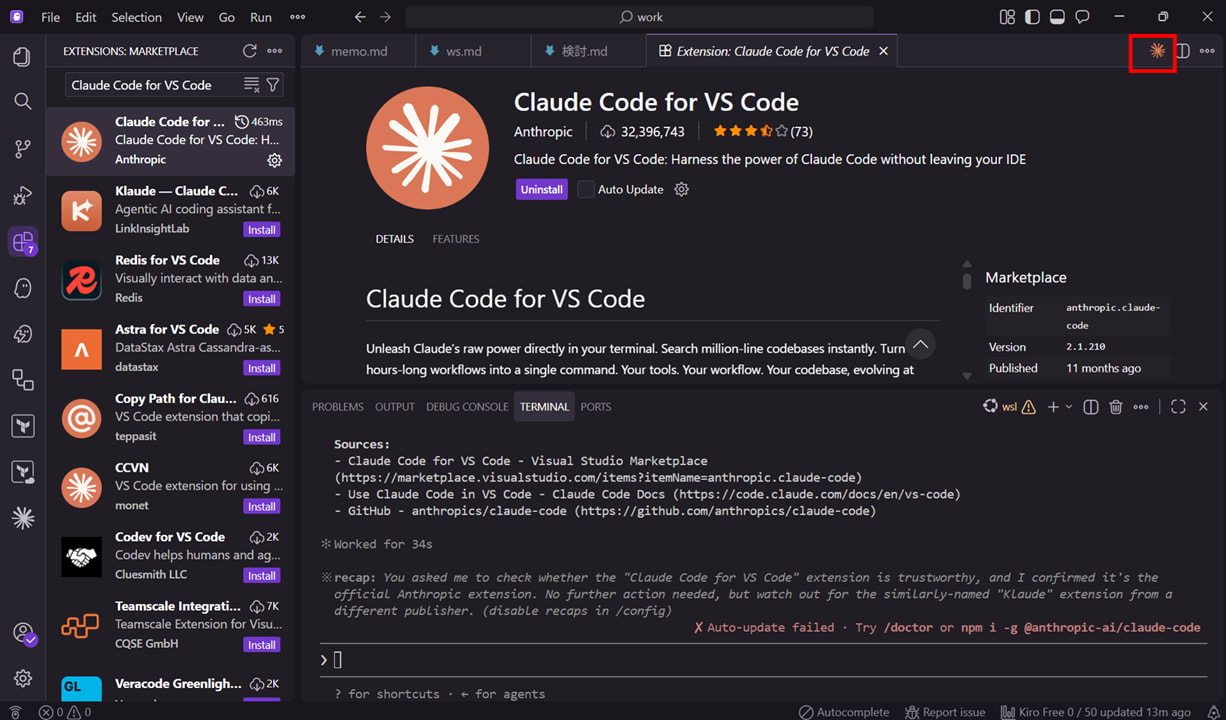Open the Go menu
Viewport: 1226px width, 720px height.
coord(227,17)
